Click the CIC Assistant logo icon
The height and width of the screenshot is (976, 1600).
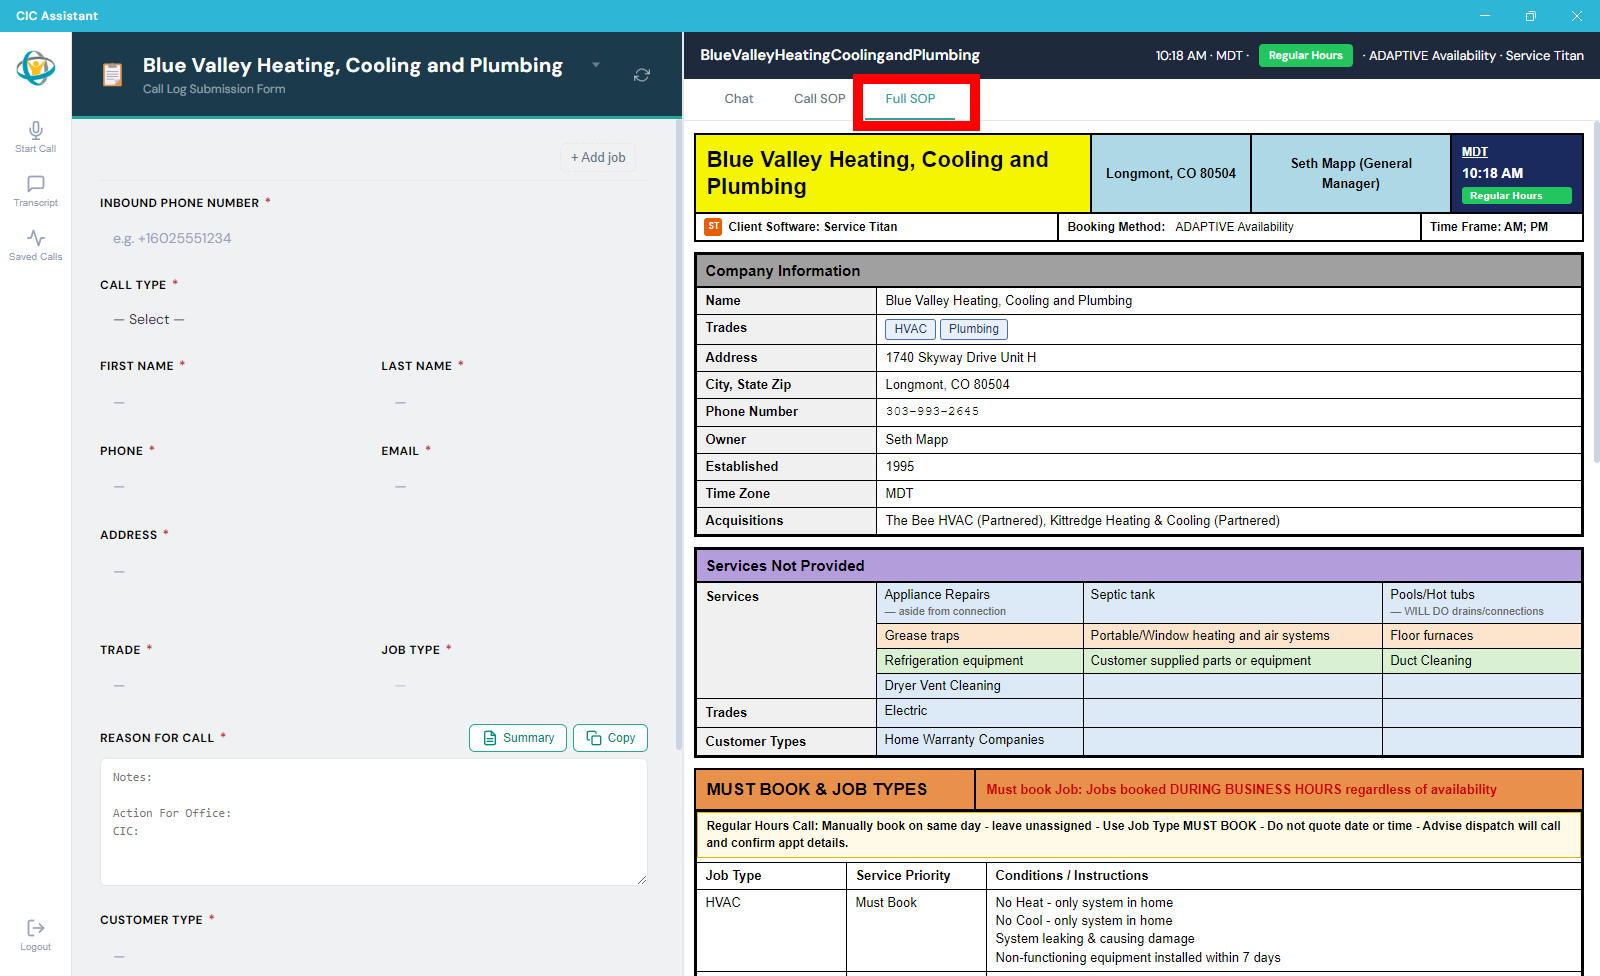36,68
